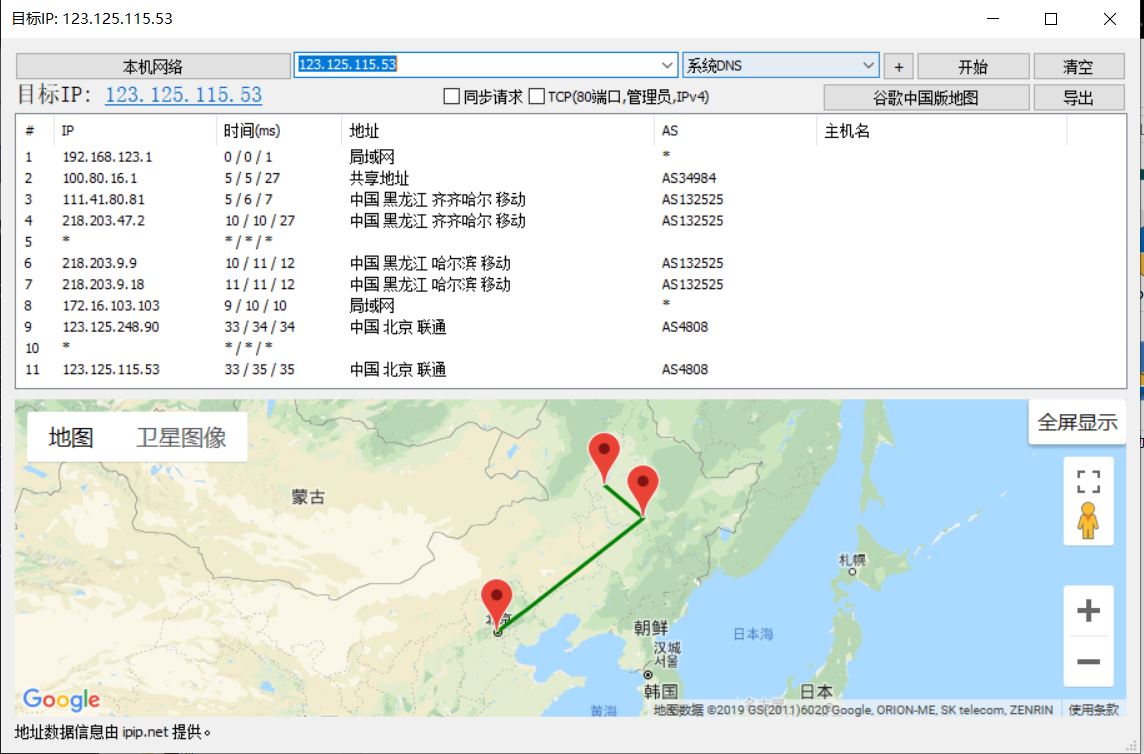Clear results with 清空
Screen dimensions: 1144x754
(1078, 66)
